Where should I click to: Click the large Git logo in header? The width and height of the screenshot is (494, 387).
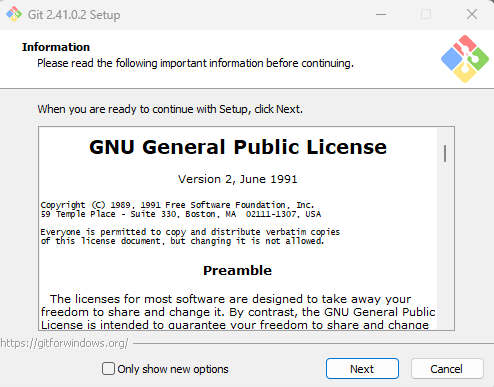pos(465,59)
